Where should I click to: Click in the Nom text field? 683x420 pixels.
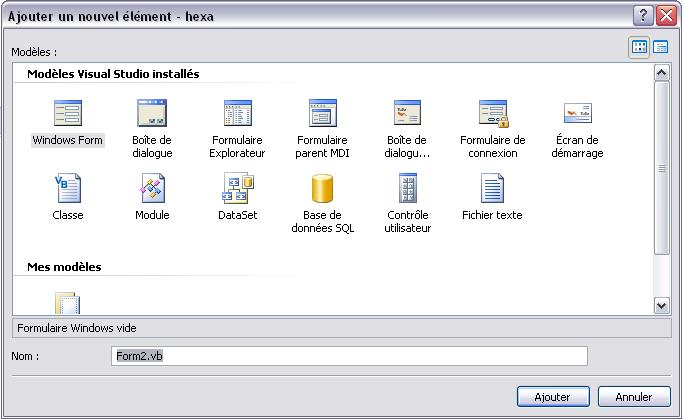[x=350, y=357]
